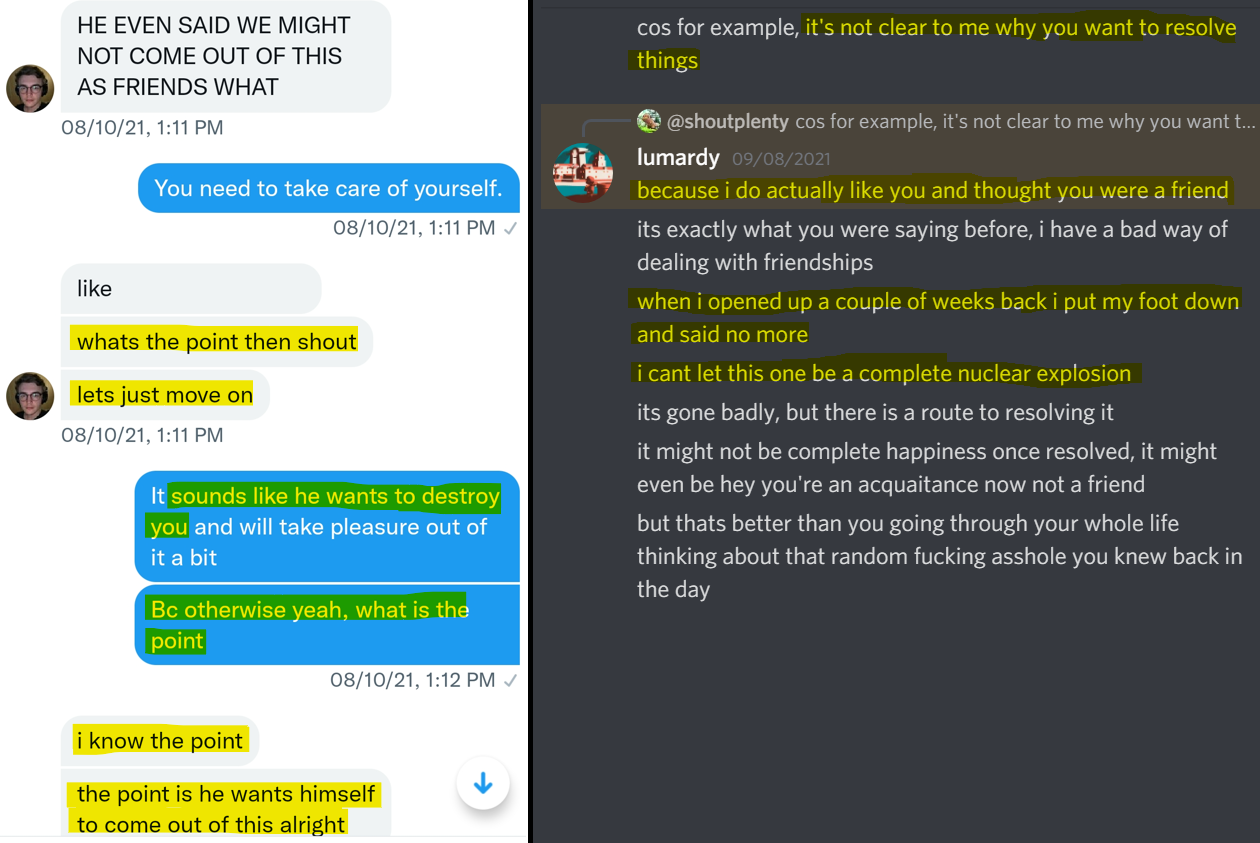Select 'You need to take care of yourself.' bubble

pyautogui.click(x=329, y=188)
